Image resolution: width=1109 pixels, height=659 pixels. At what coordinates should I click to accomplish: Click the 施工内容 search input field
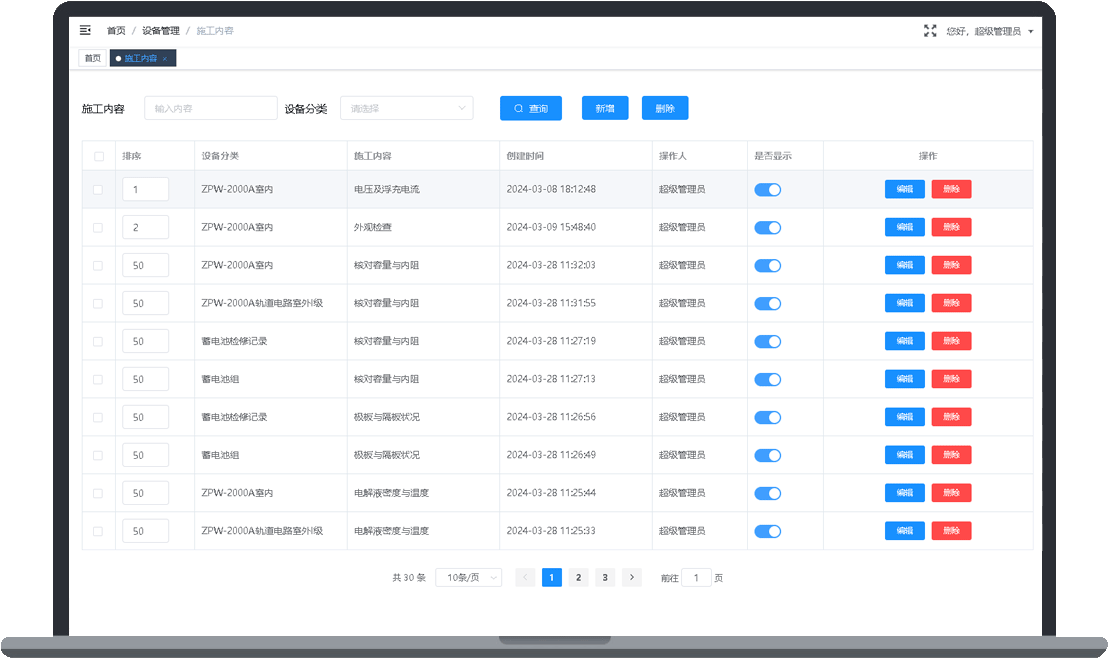tap(210, 108)
